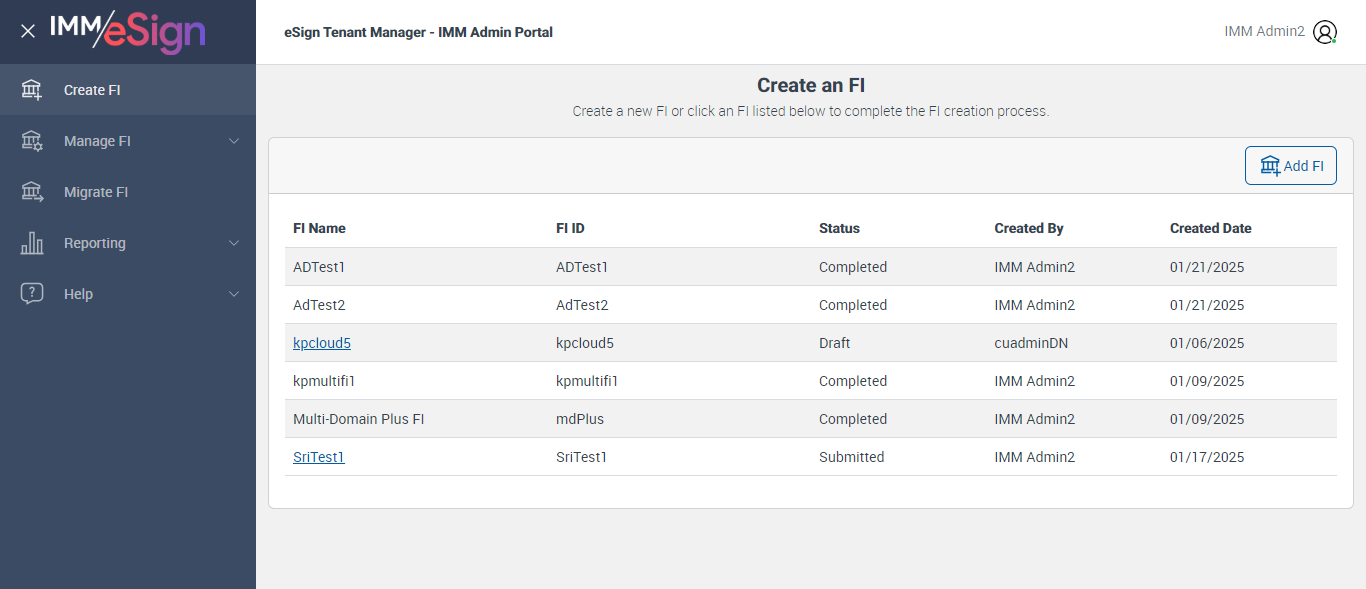Open the Migrate FI menu item
Image resolution: width=1366 pixels, height=589 pixels.
[96, 192]
